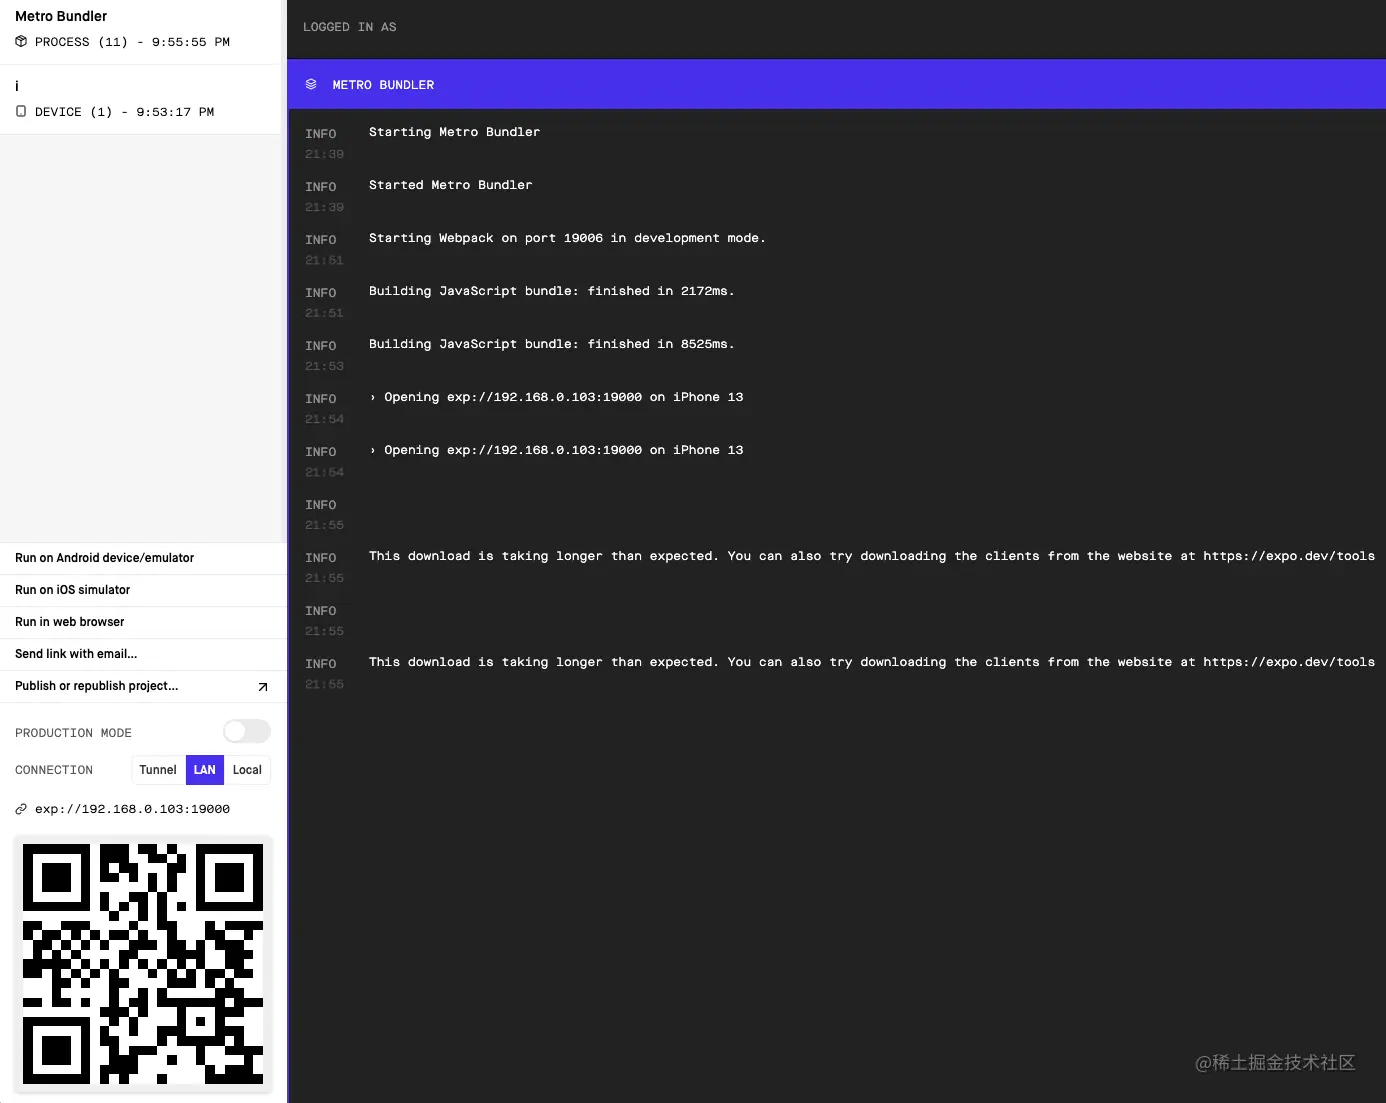This screenshot has height=1103, width=1386.
Task: Click the layers icon in the Metro Bundler header
Action: (311, 85)
